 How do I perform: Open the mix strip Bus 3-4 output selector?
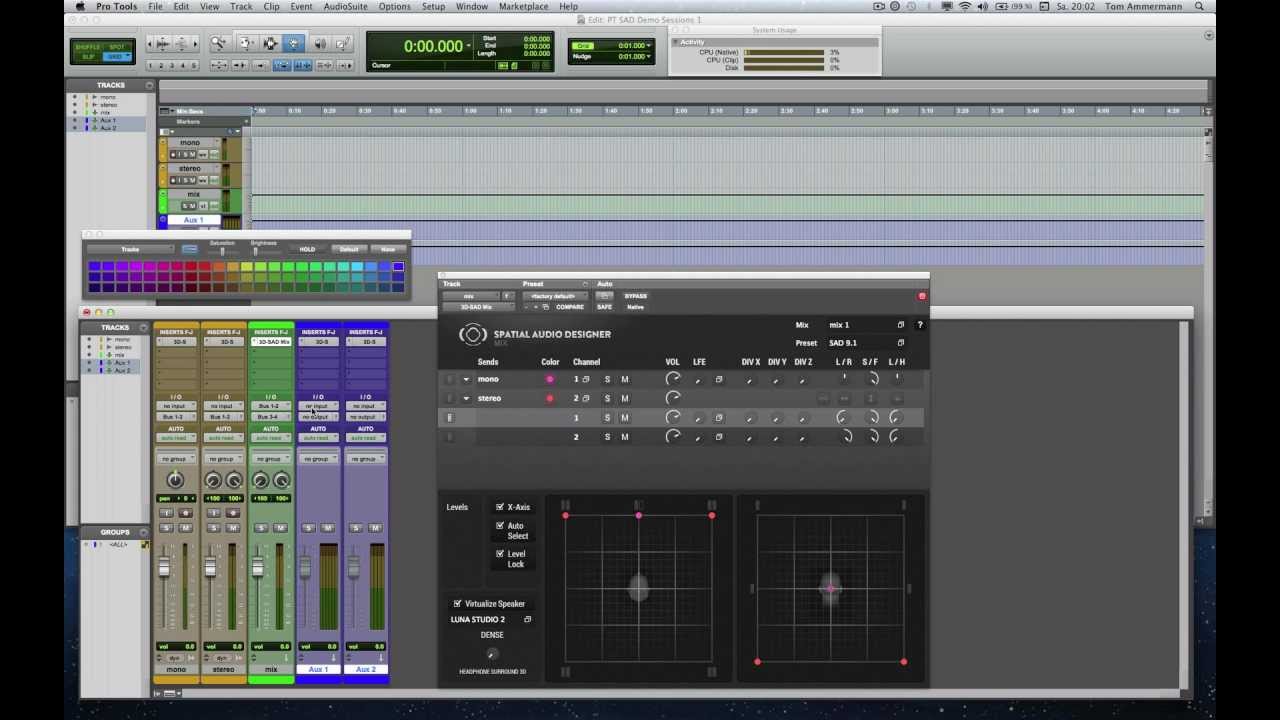coord(270,417)
